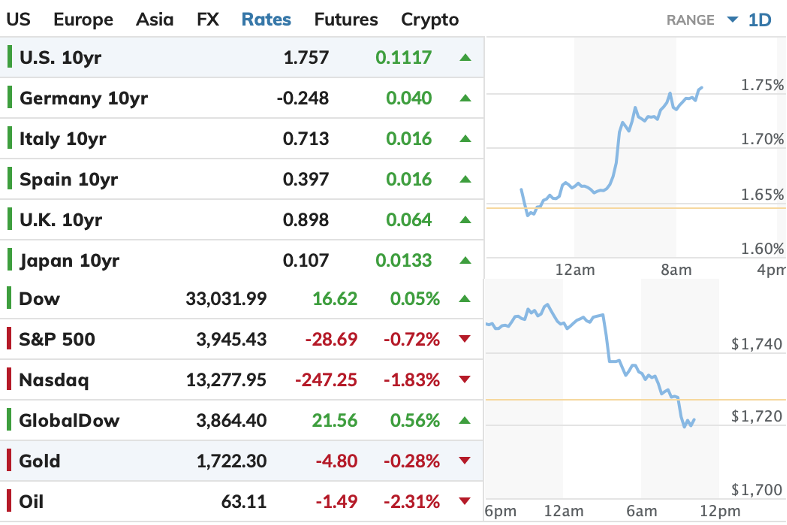Viewport: 787px width, 525px height.
Task: Open the Italy 10yr quote link
Action: click(63, 139)
